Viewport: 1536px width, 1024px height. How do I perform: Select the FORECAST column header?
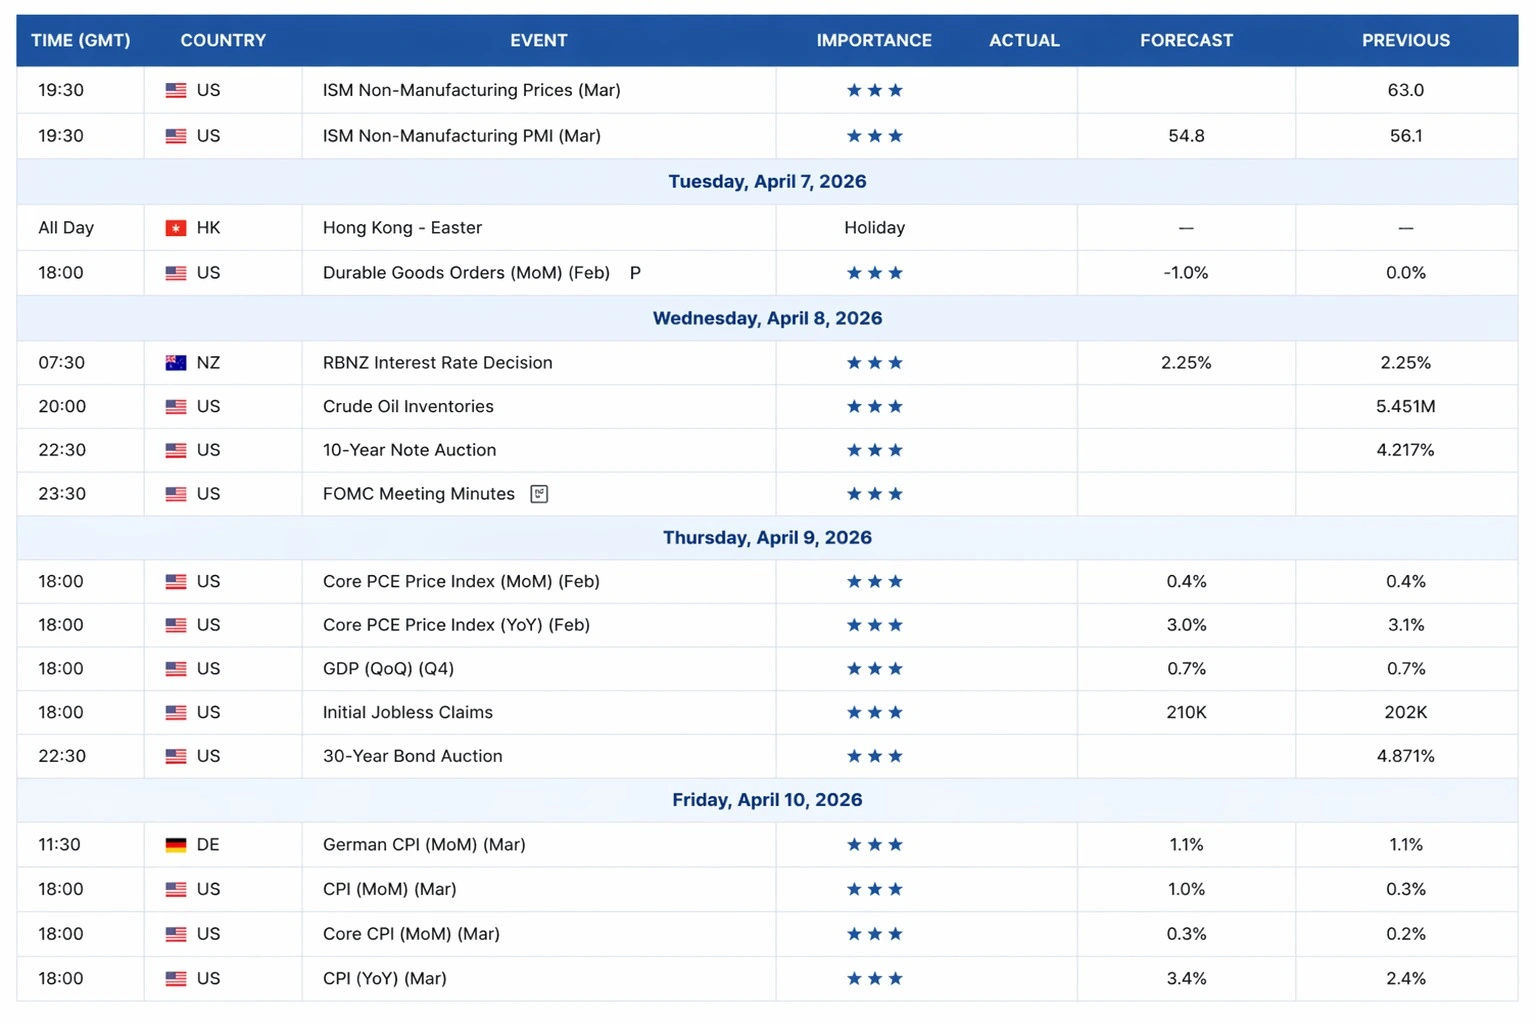tap(1186, 41)
